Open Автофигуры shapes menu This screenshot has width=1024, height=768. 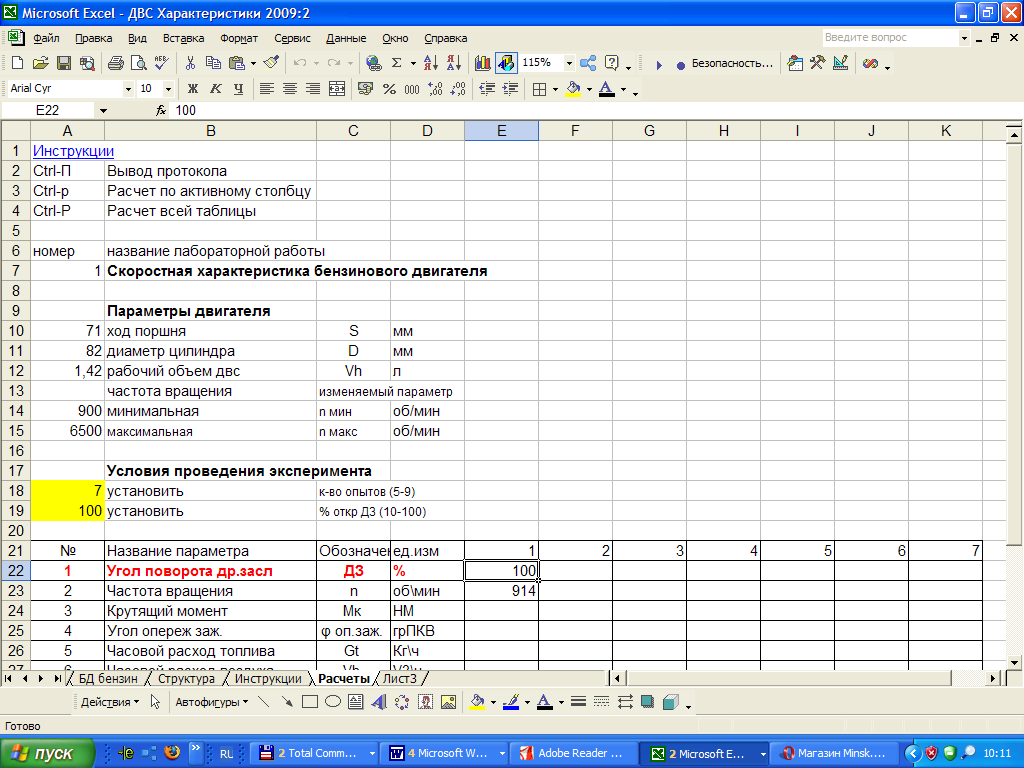(212, 702)
